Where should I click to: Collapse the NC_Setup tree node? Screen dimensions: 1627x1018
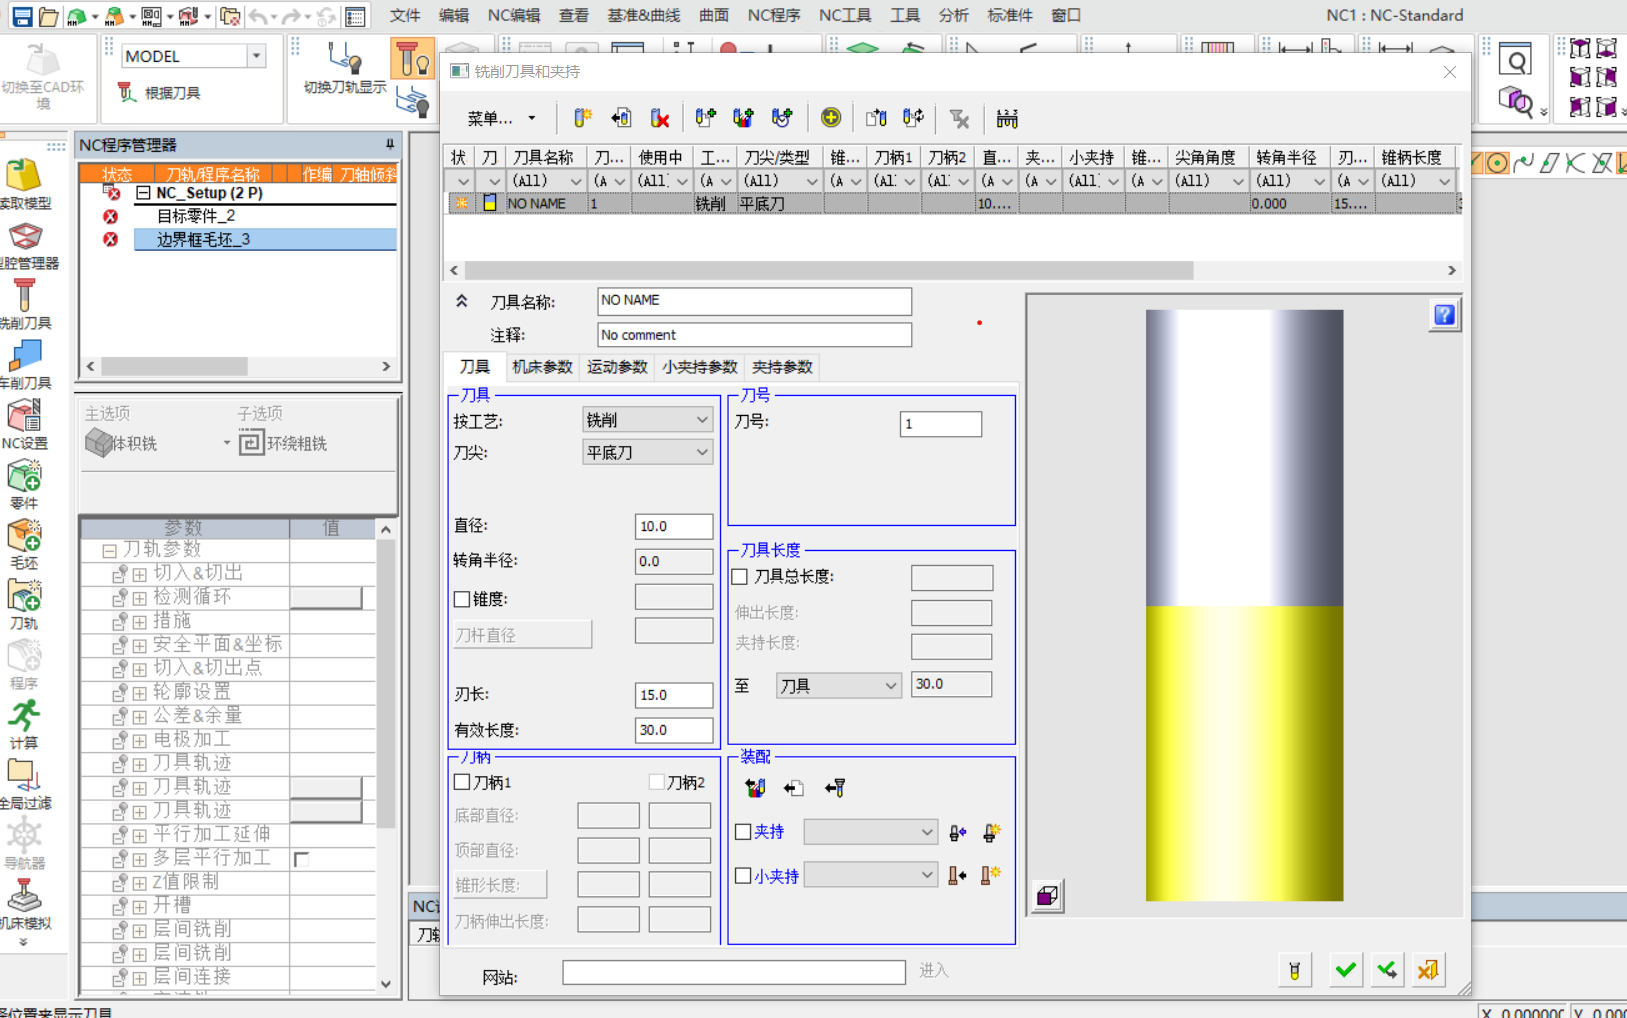point(143,193)
